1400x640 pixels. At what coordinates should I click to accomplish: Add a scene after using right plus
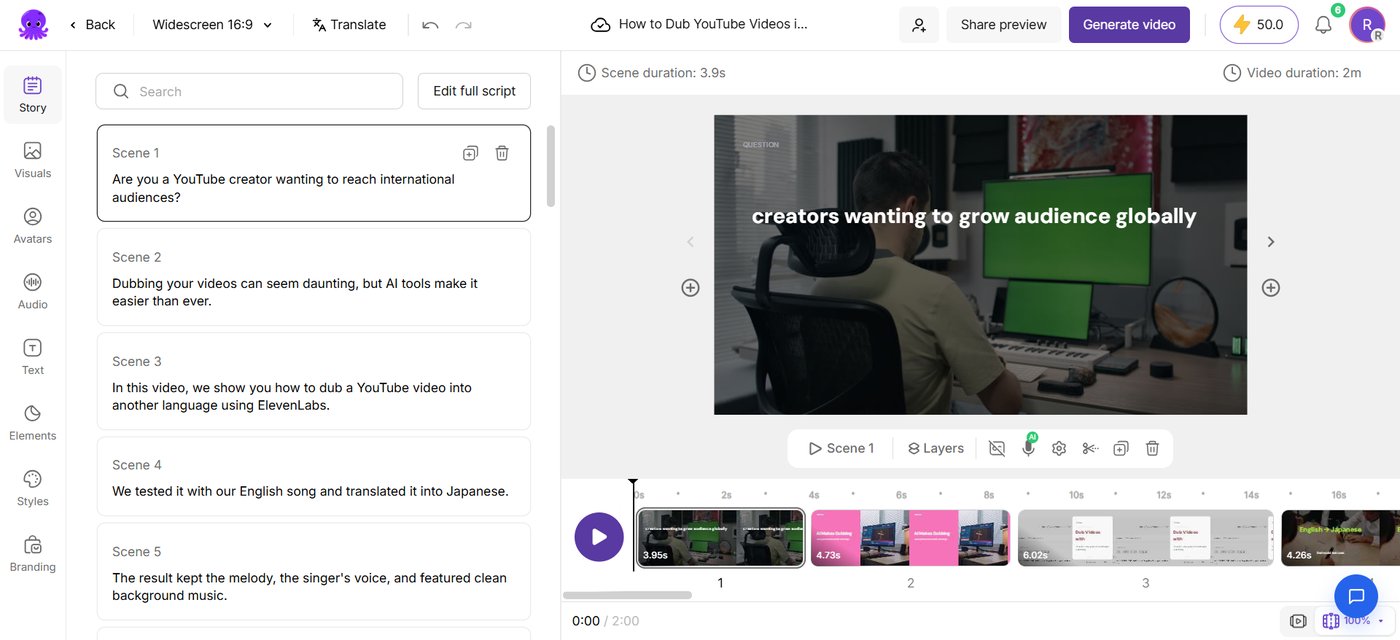1271,288
